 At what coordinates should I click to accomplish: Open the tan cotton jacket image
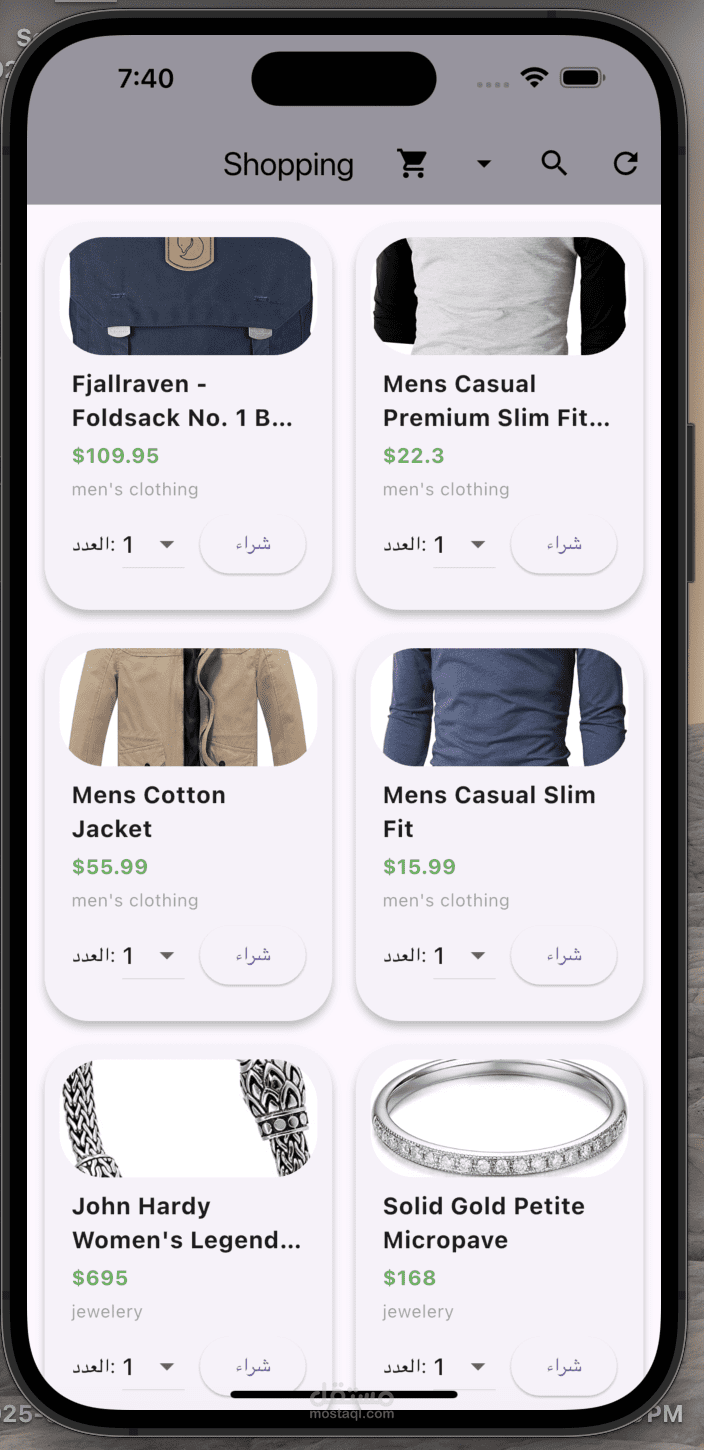tap(189, 707)
